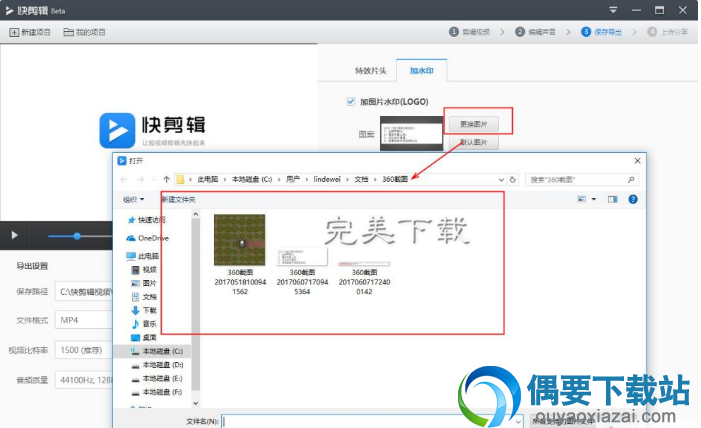Viewport: 701px width, 428px height.
Task: Open the main window dropdown menu icon
Action: (613, 10)
